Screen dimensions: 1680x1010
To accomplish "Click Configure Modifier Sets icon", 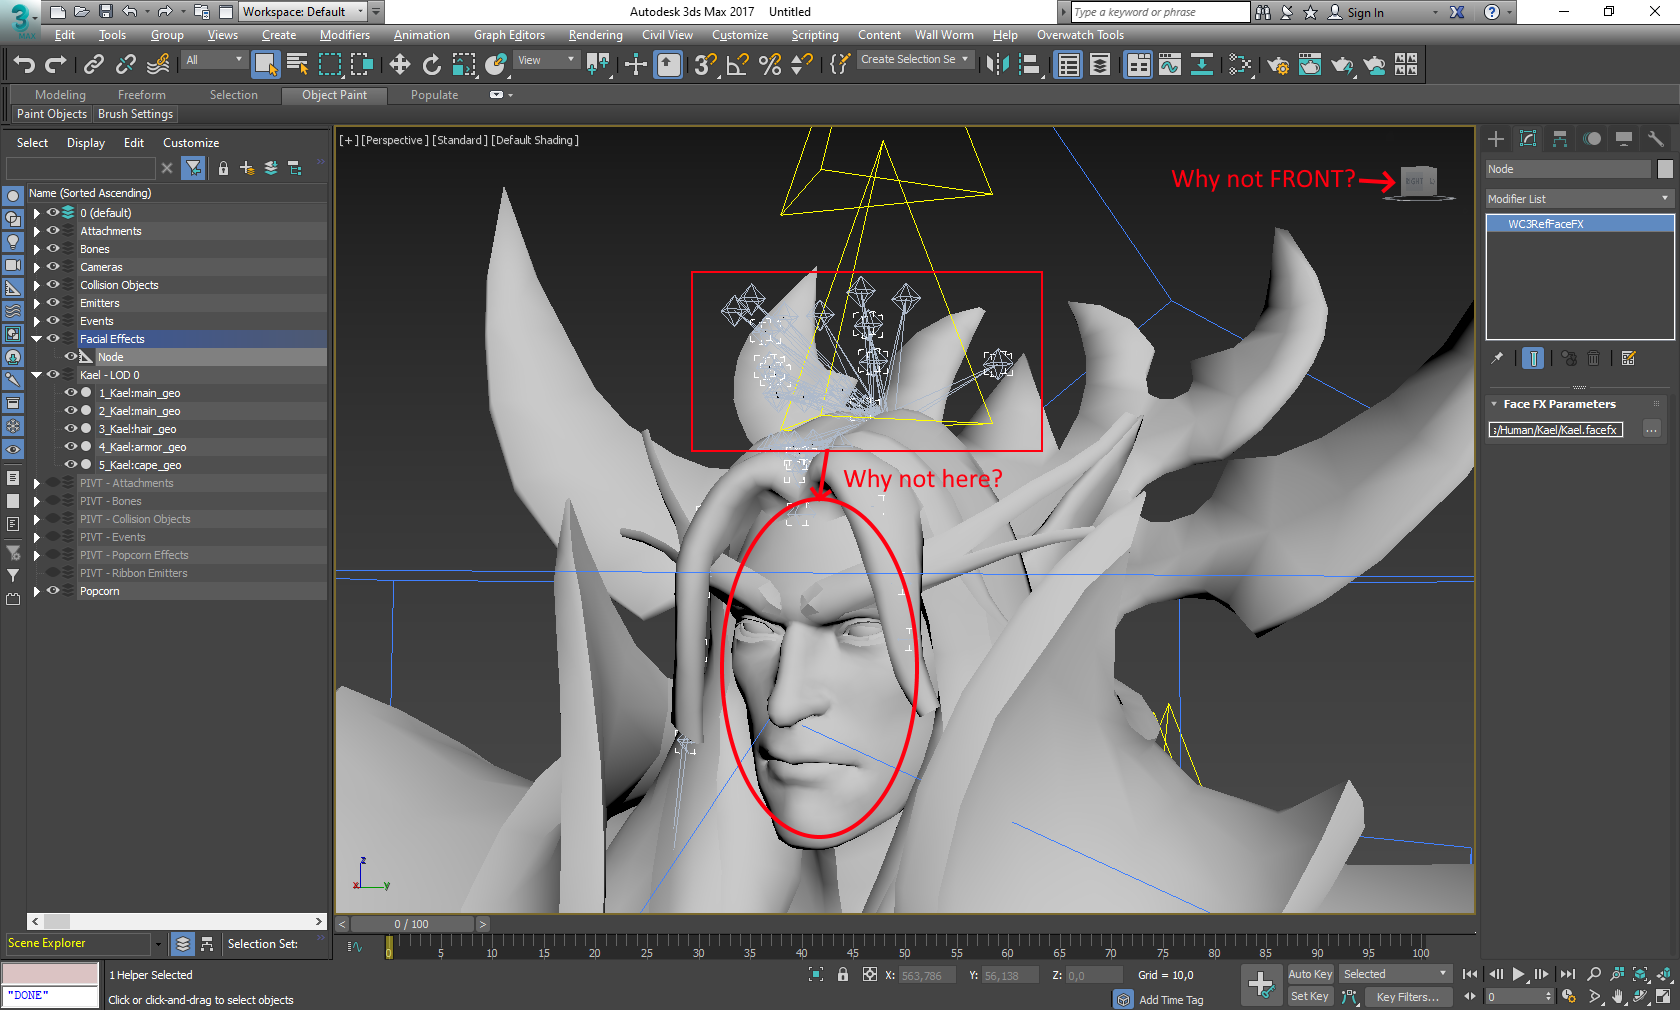I will click(x=1628, y=358).
